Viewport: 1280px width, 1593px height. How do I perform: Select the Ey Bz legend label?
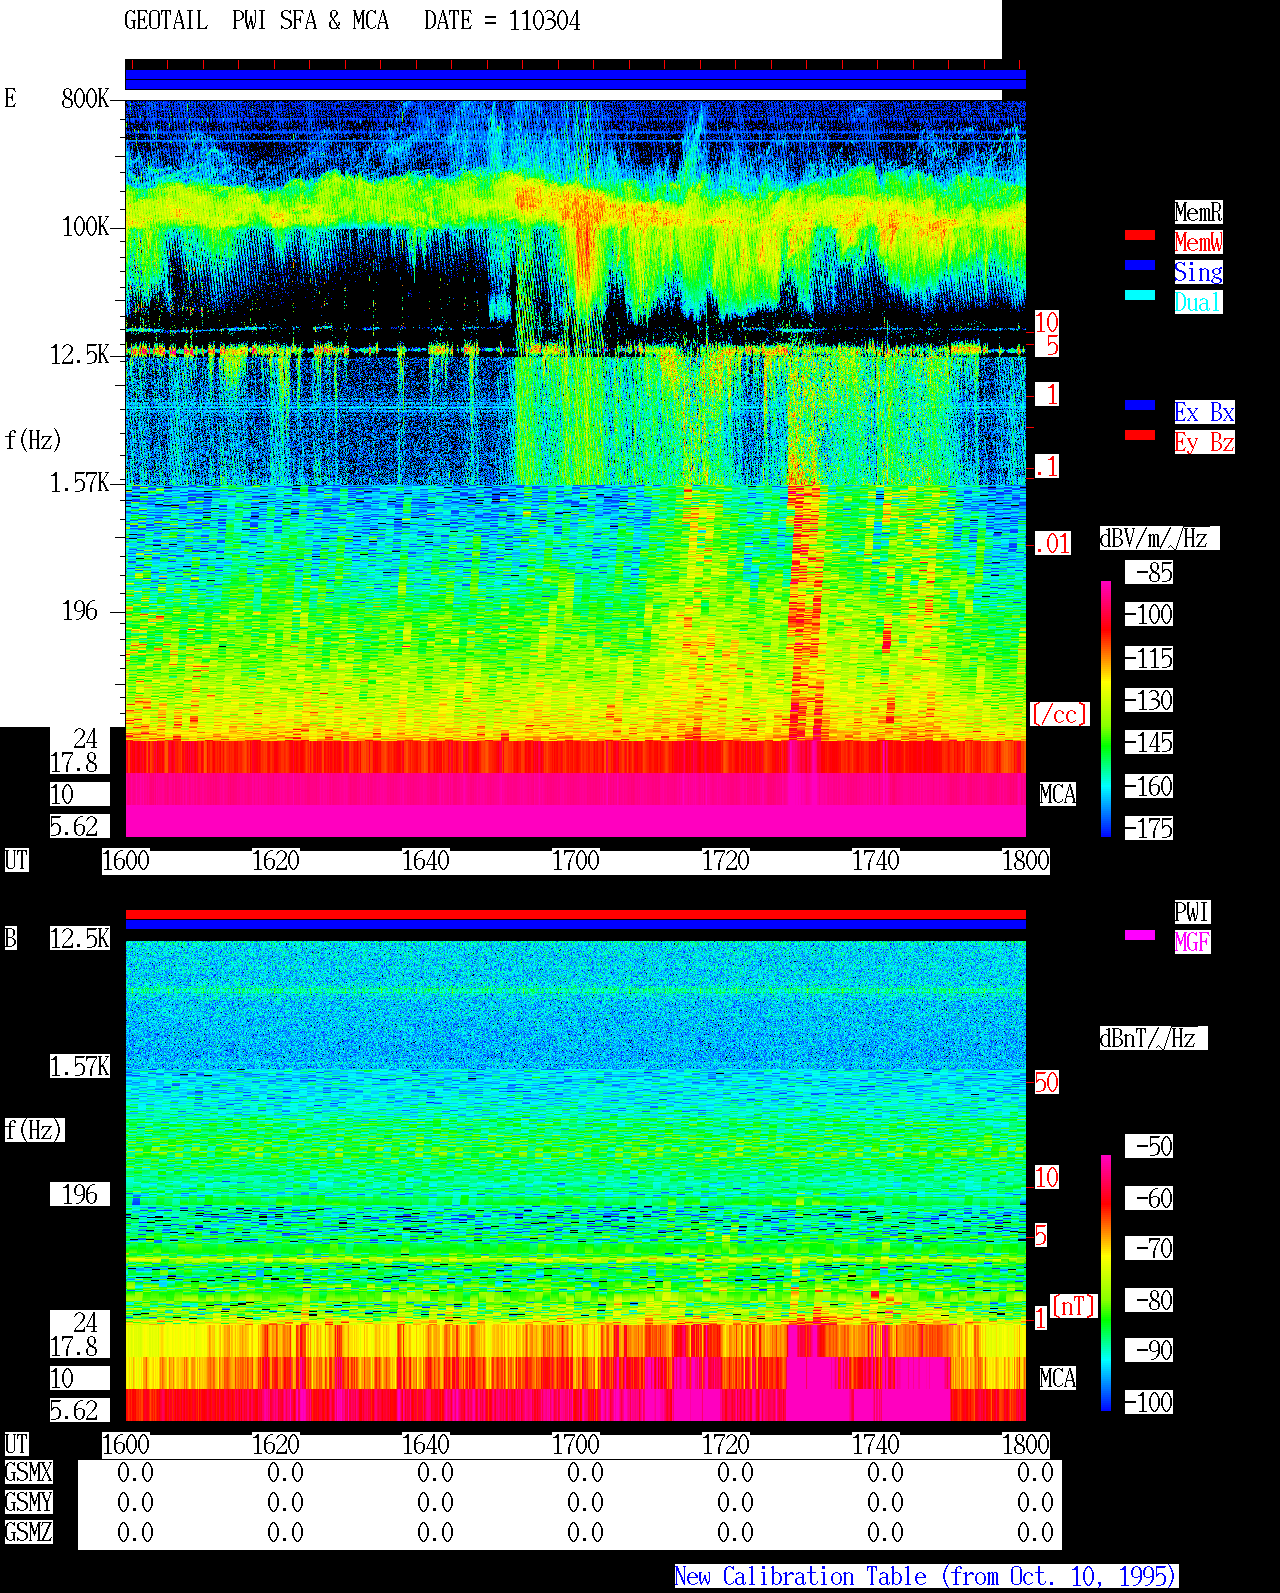point(1204,442)
